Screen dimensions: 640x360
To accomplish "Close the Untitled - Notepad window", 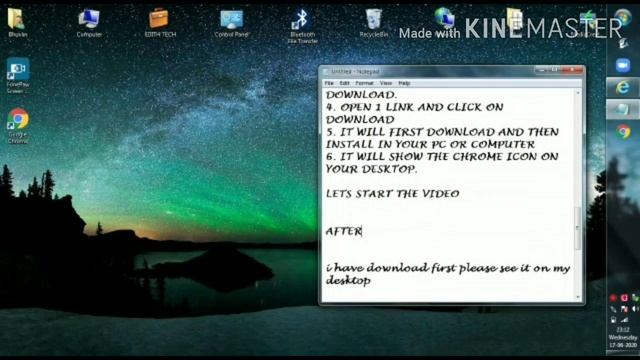I will click(x=572, y=70).
